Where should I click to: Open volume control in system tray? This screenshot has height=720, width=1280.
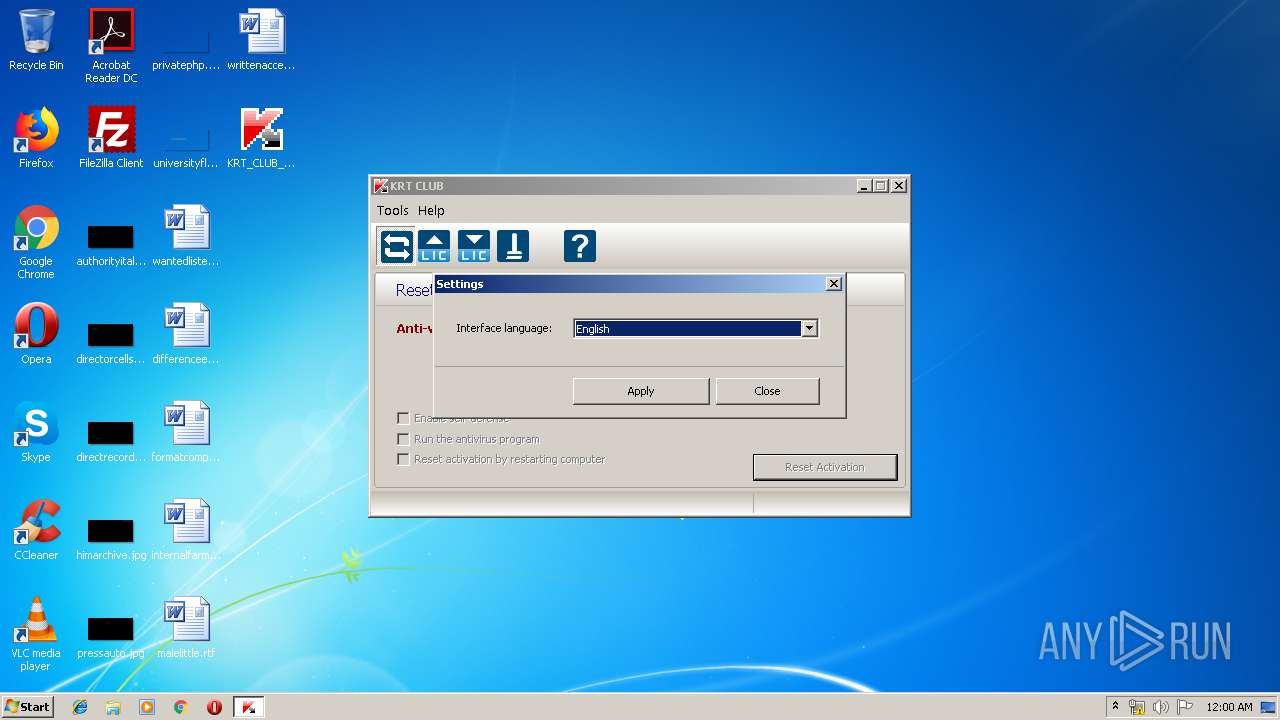click(x=1161, y=707)
